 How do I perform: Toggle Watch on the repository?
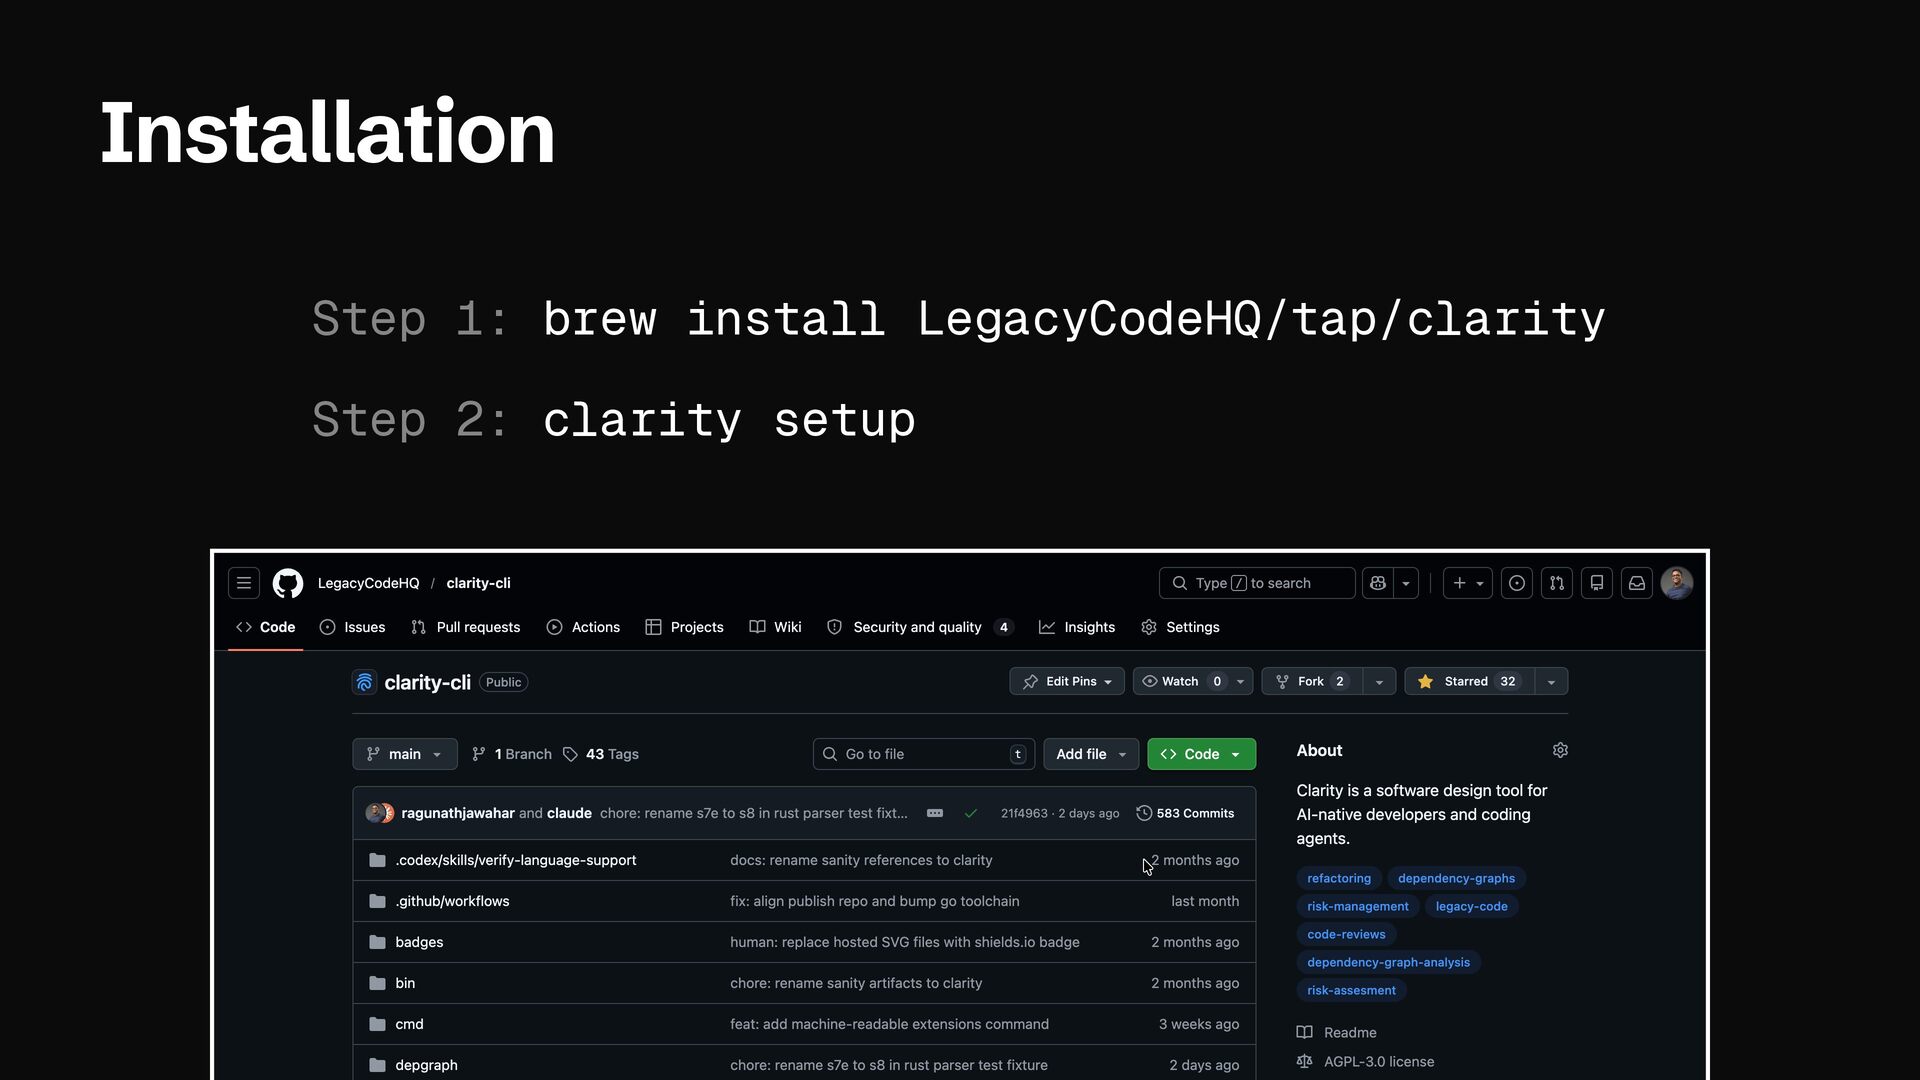pos(1180,681)
